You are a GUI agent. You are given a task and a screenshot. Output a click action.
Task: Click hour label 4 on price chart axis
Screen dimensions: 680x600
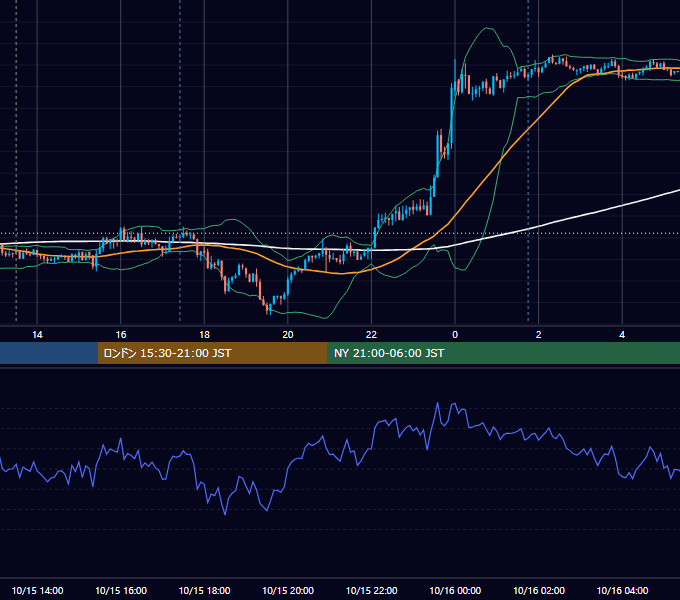pos(622,335)
